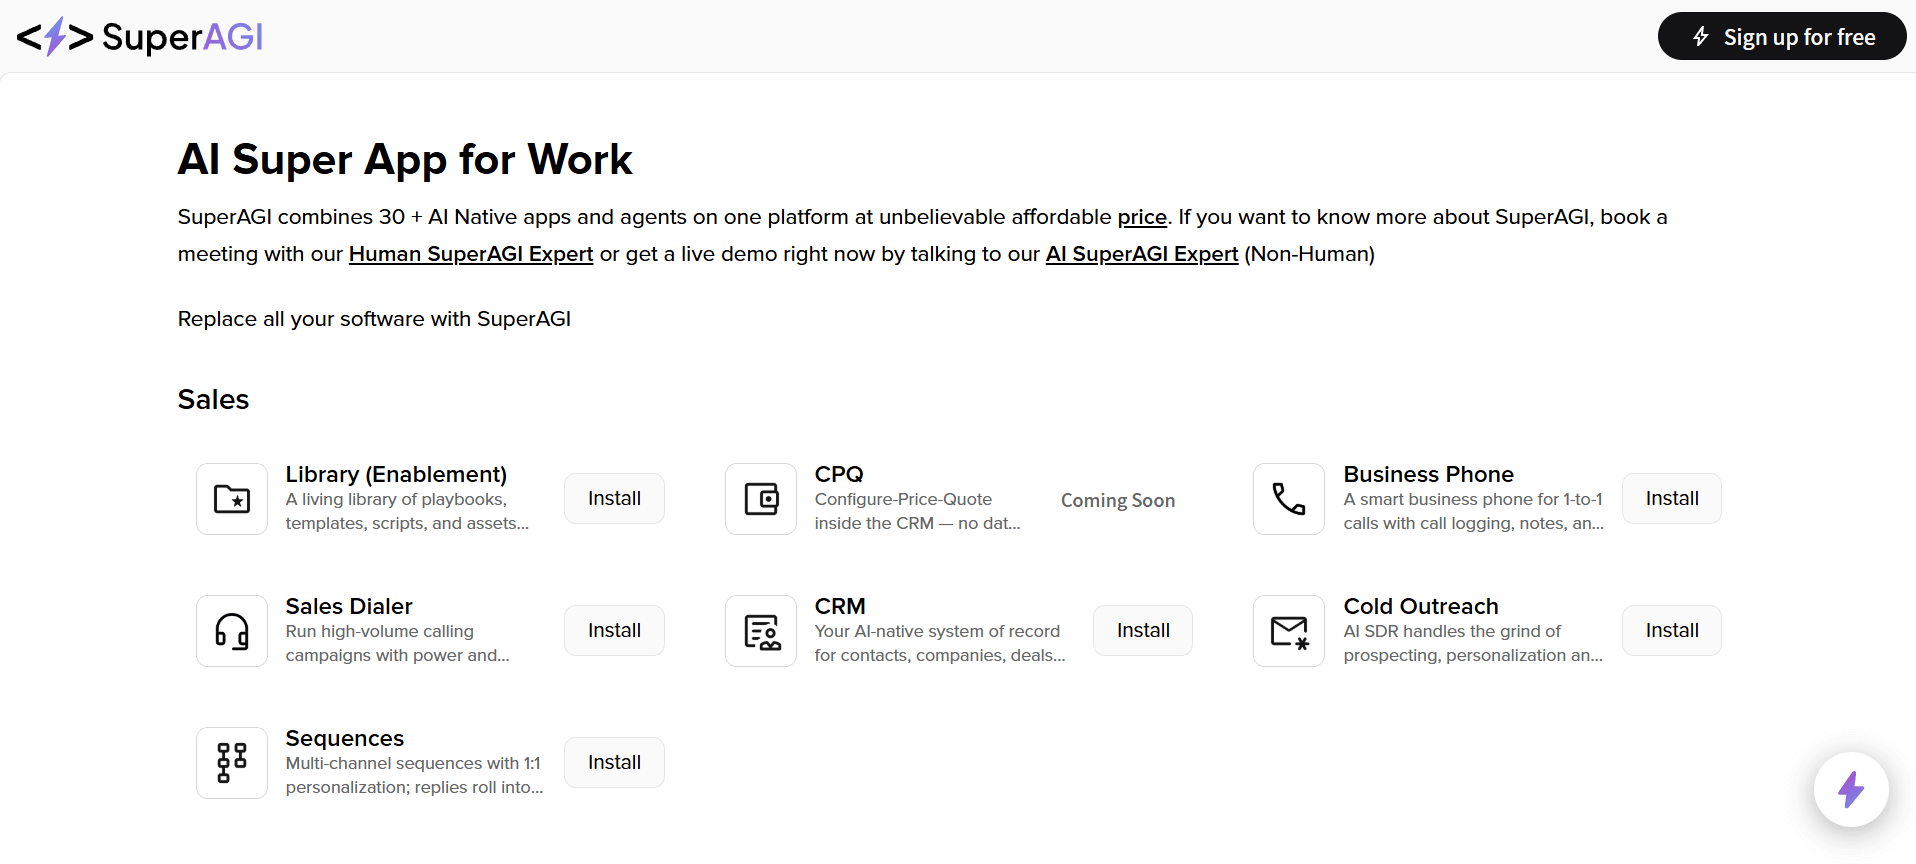1916x864 pixels.
Task: Install the Sequences app
Action: tap(614, 762)
